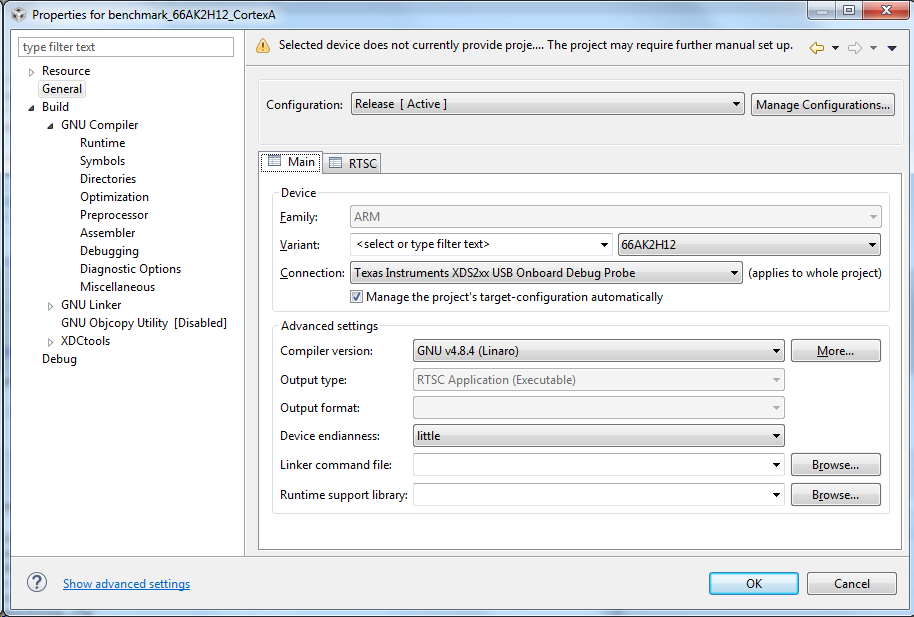Click the help question mark icon
Screen dimensions: 914x617
point(37,582)
